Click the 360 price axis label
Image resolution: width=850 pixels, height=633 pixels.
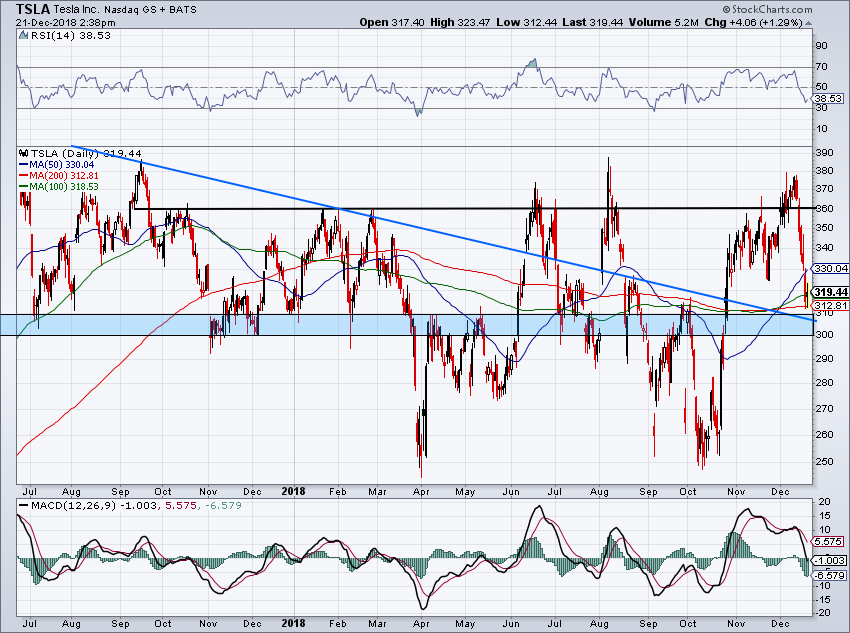(x=825, y=209)
